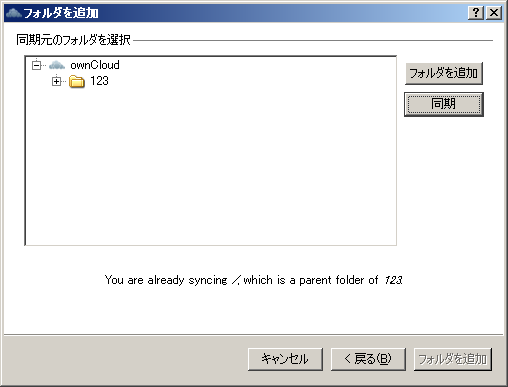
Task: Select the ownCloud tree label
Action: point(95,65)
